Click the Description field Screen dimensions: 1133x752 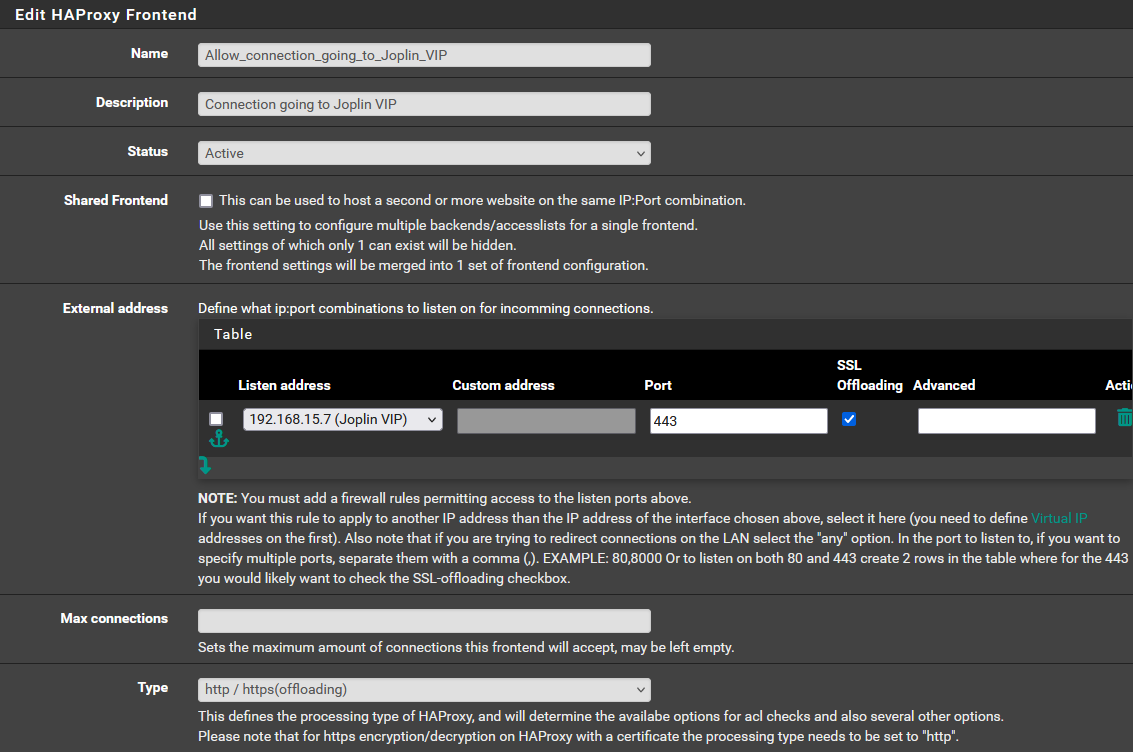pos(424,104)
